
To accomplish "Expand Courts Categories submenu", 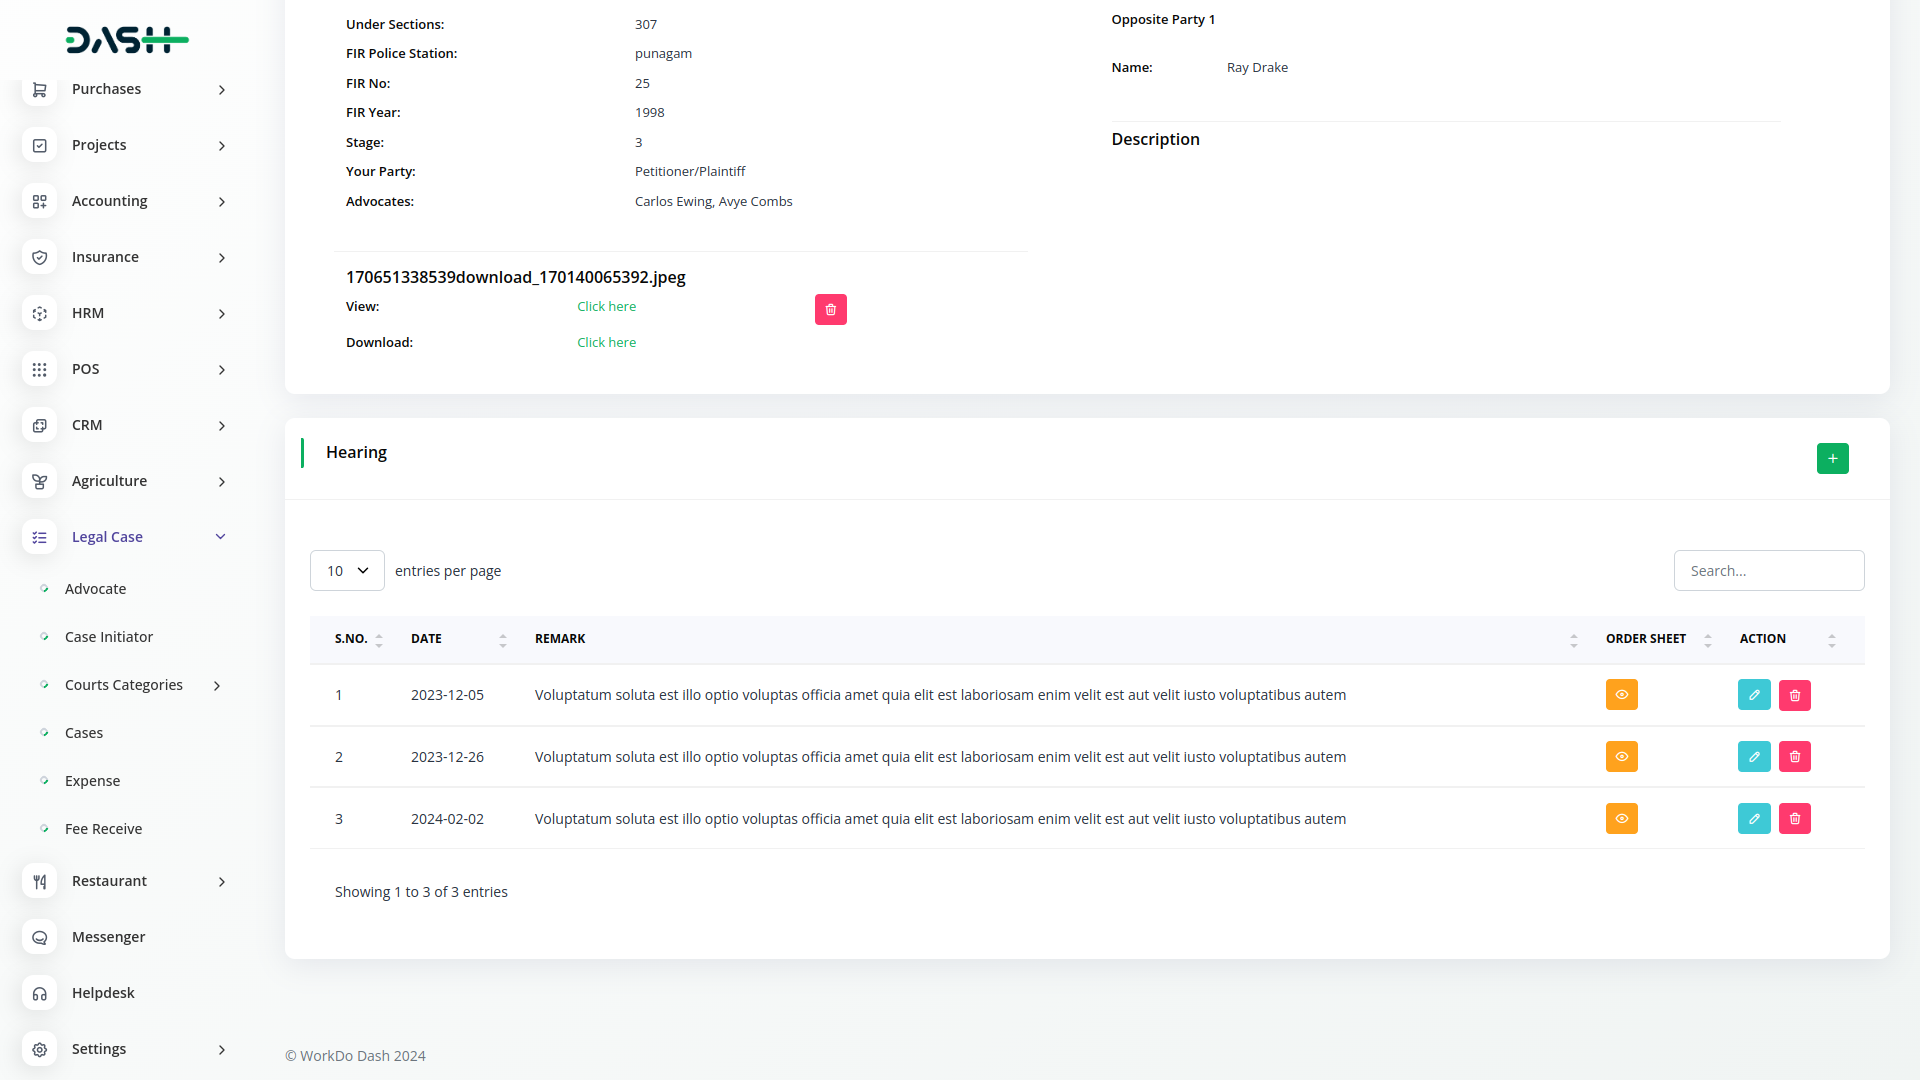I will coord(217,685).
